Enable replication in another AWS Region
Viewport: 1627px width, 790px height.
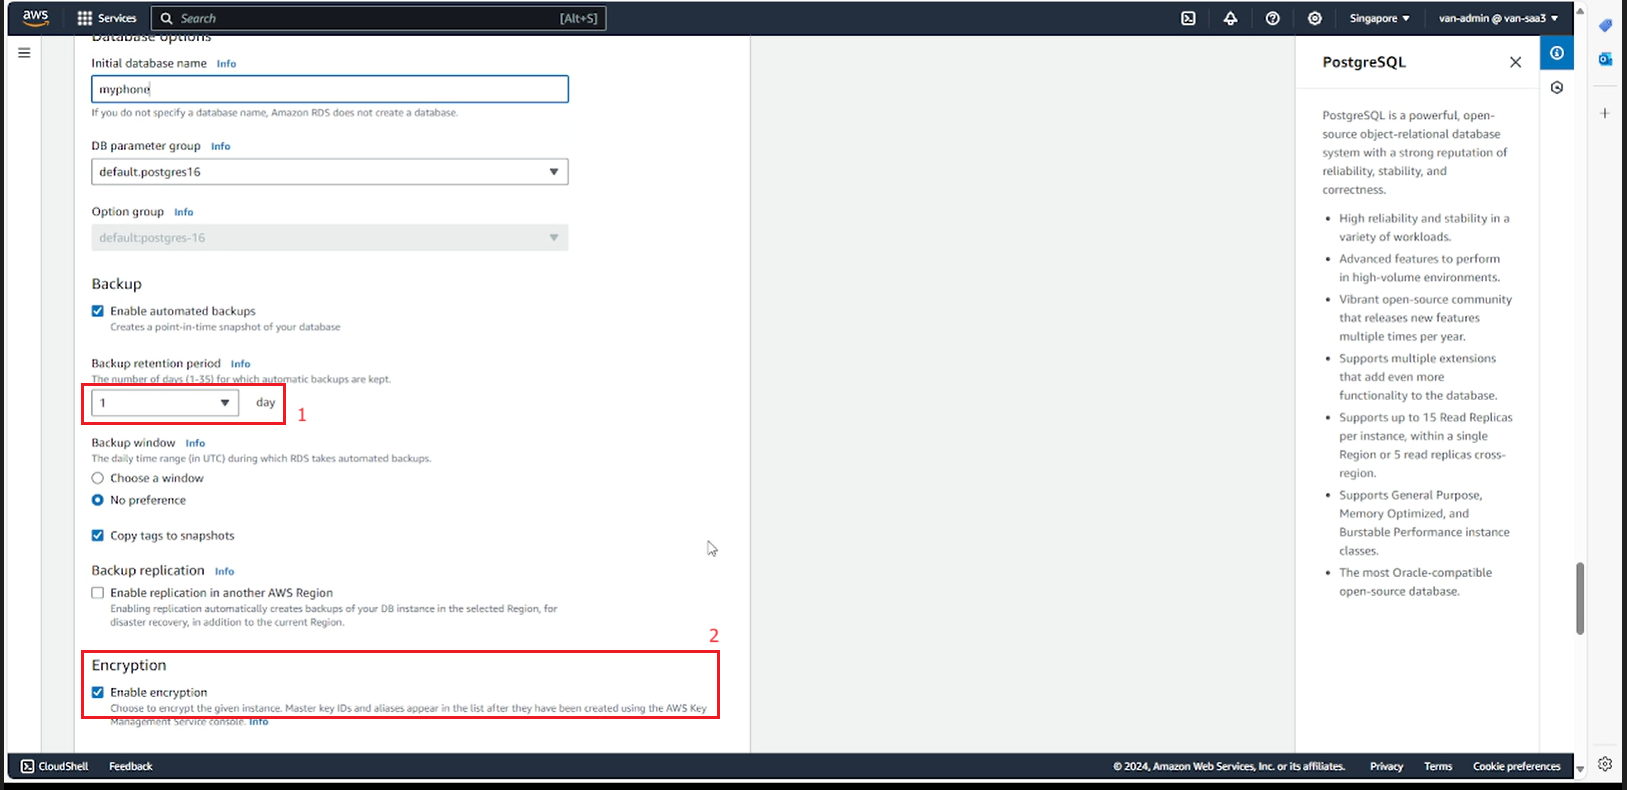tap(98, 593)
